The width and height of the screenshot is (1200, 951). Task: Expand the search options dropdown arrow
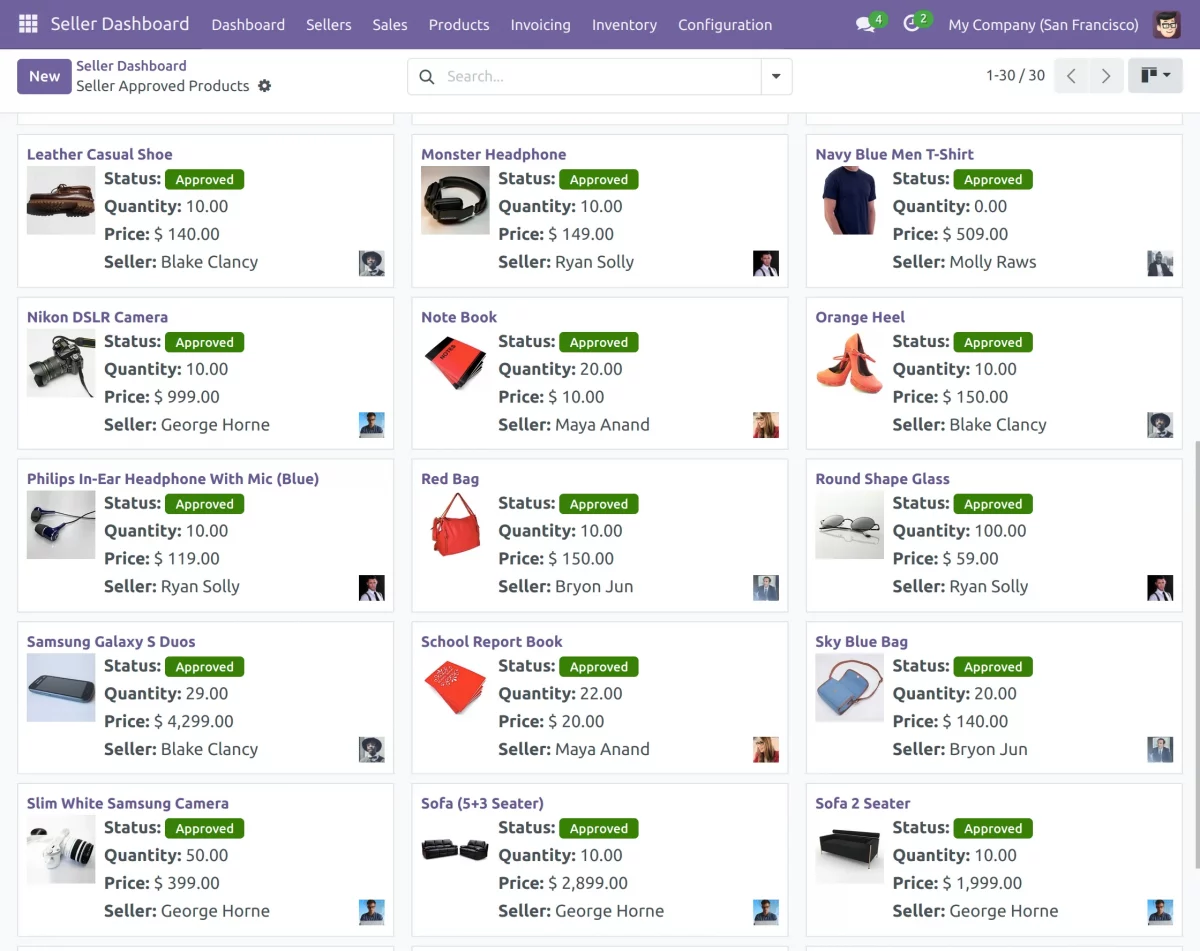pos(776,76)
